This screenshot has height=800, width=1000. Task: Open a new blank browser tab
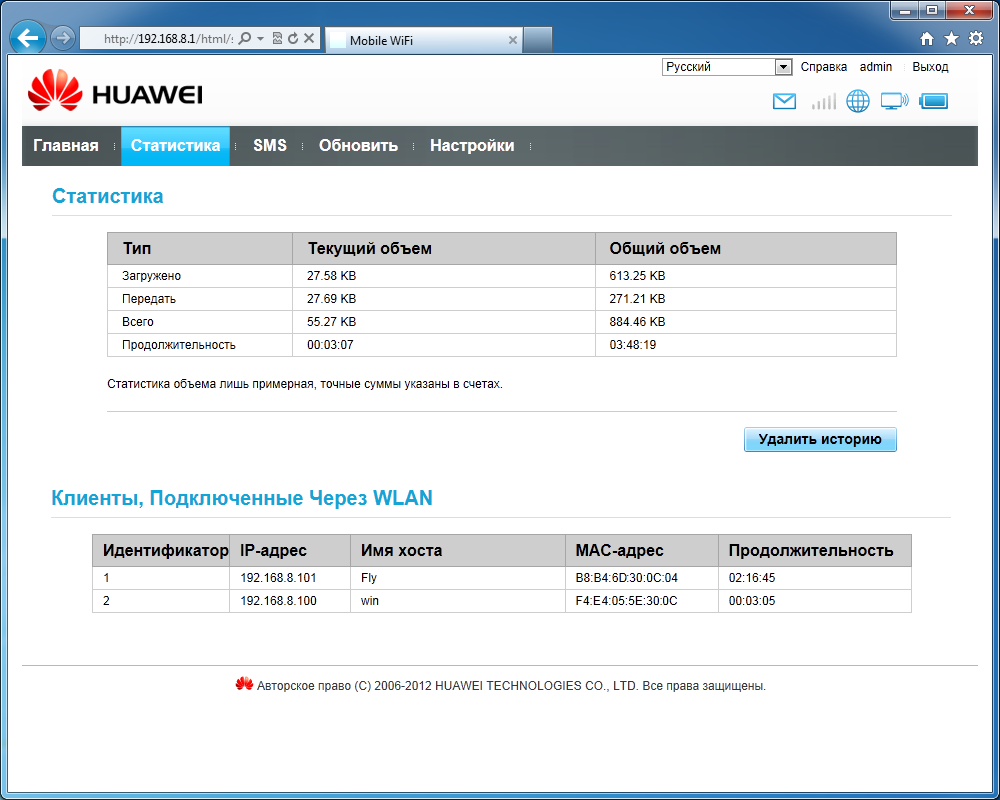coord(538,40)
